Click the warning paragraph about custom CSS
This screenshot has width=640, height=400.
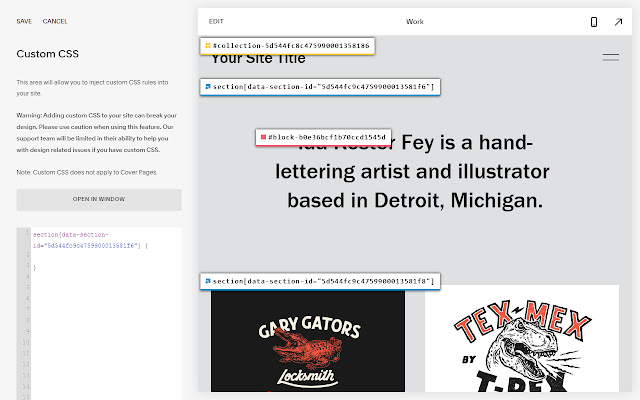96,133
